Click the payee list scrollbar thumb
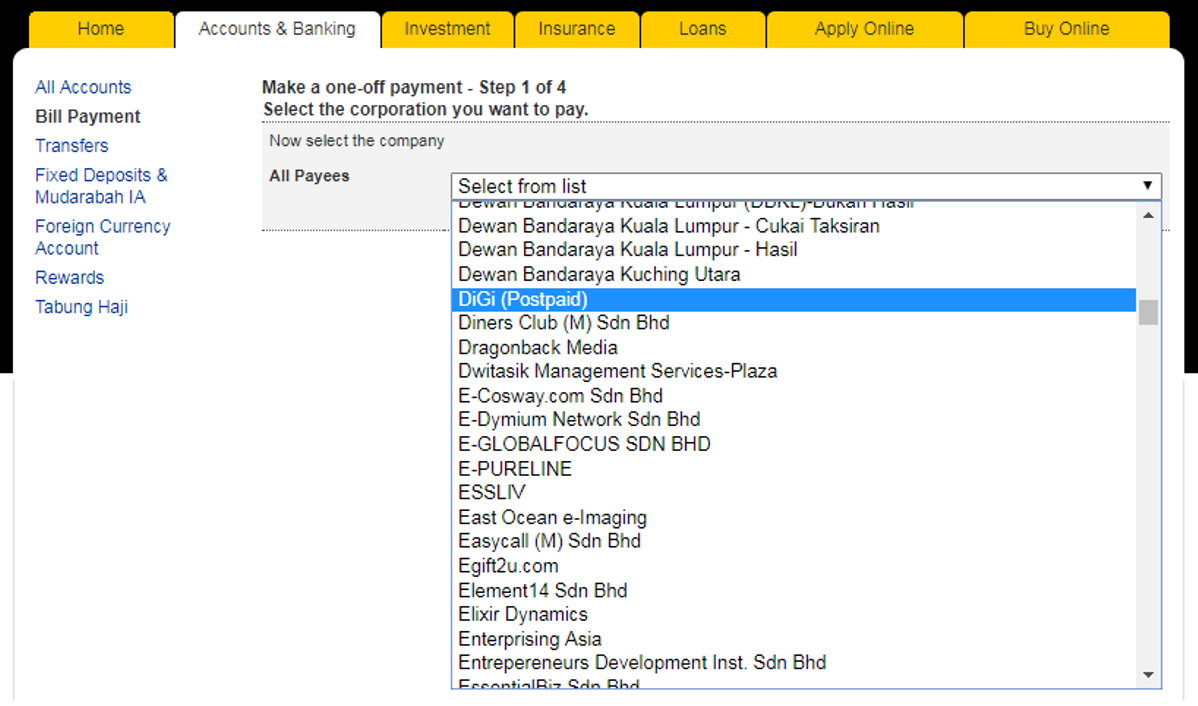Screen dimensions: 1198x706 pyautogui.click(x=1148, y=312)
